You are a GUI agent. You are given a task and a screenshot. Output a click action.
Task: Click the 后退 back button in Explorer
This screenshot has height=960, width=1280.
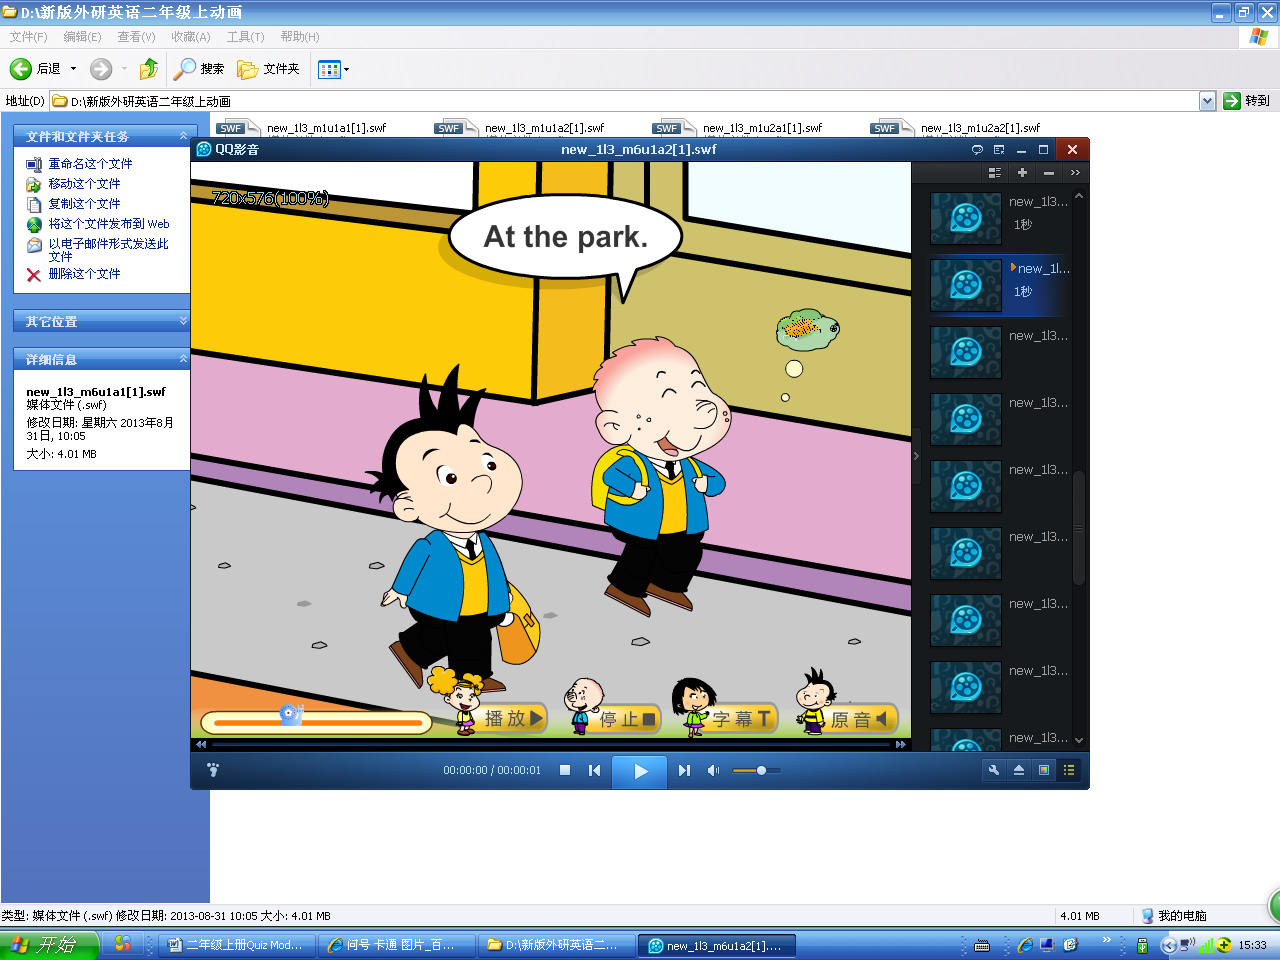35,69
